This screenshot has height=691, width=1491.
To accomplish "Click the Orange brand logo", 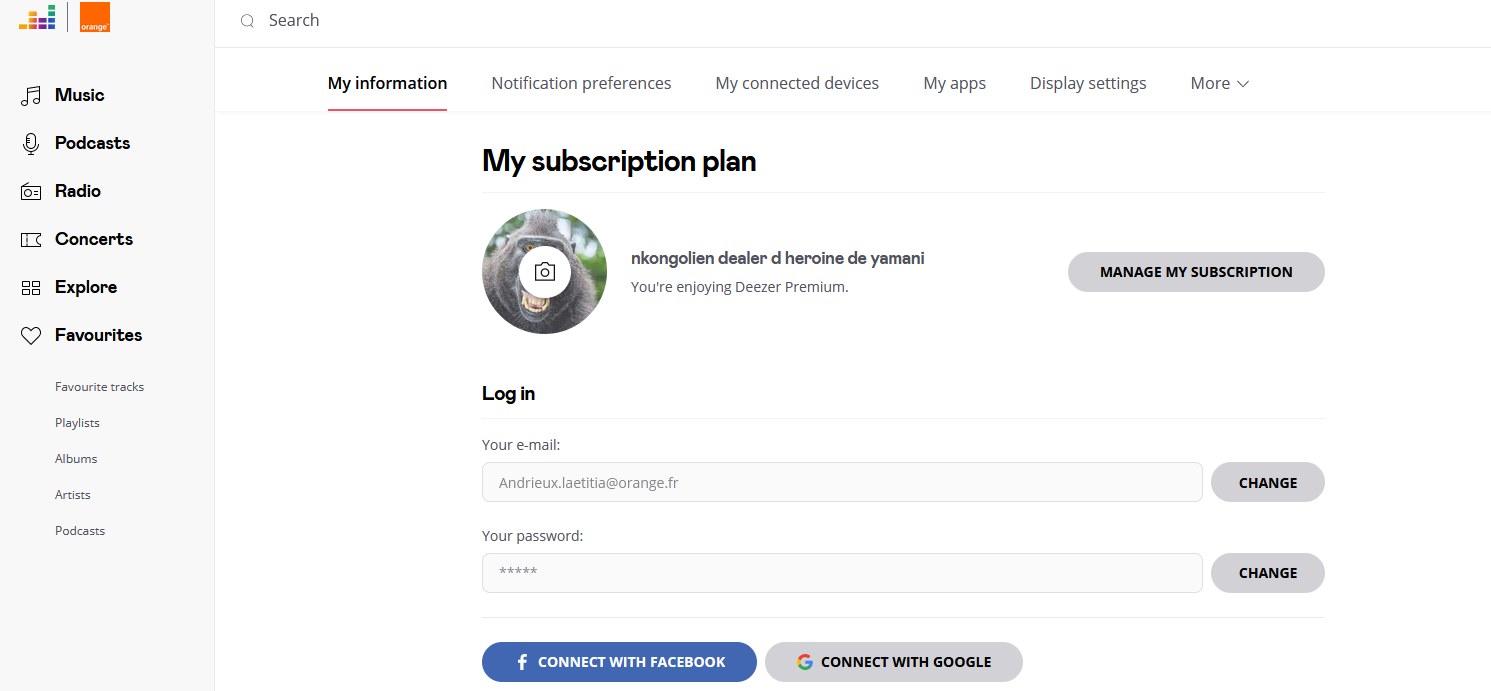I will tap(95, 17).
